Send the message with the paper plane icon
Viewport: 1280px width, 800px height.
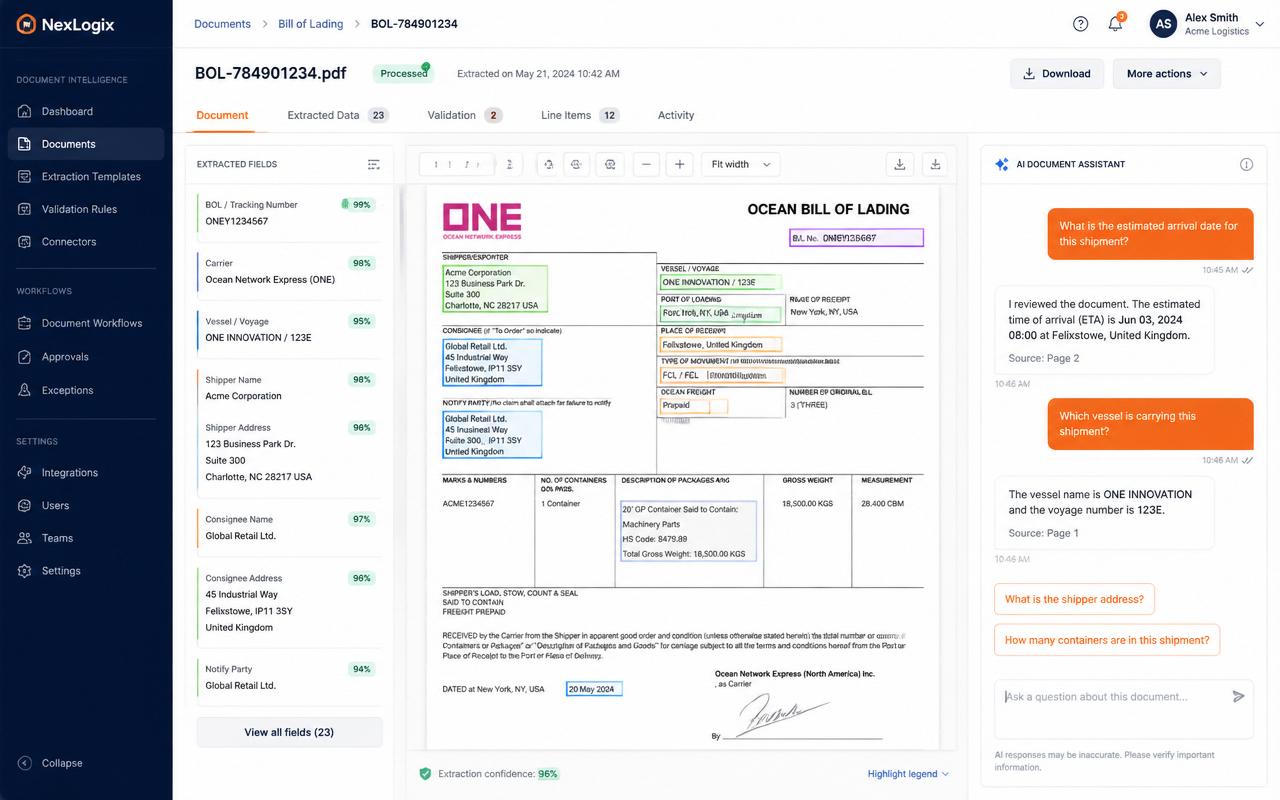point(1239,696)
